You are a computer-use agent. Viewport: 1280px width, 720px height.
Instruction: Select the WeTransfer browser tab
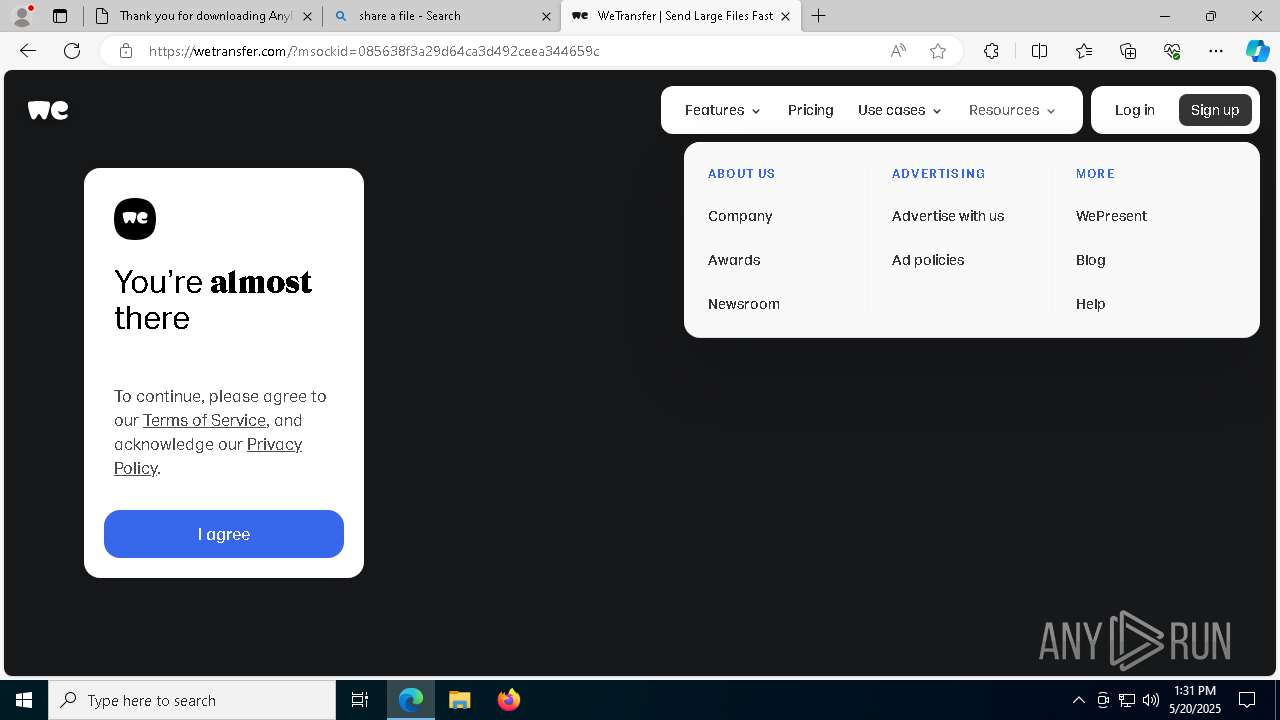[681, 16]
